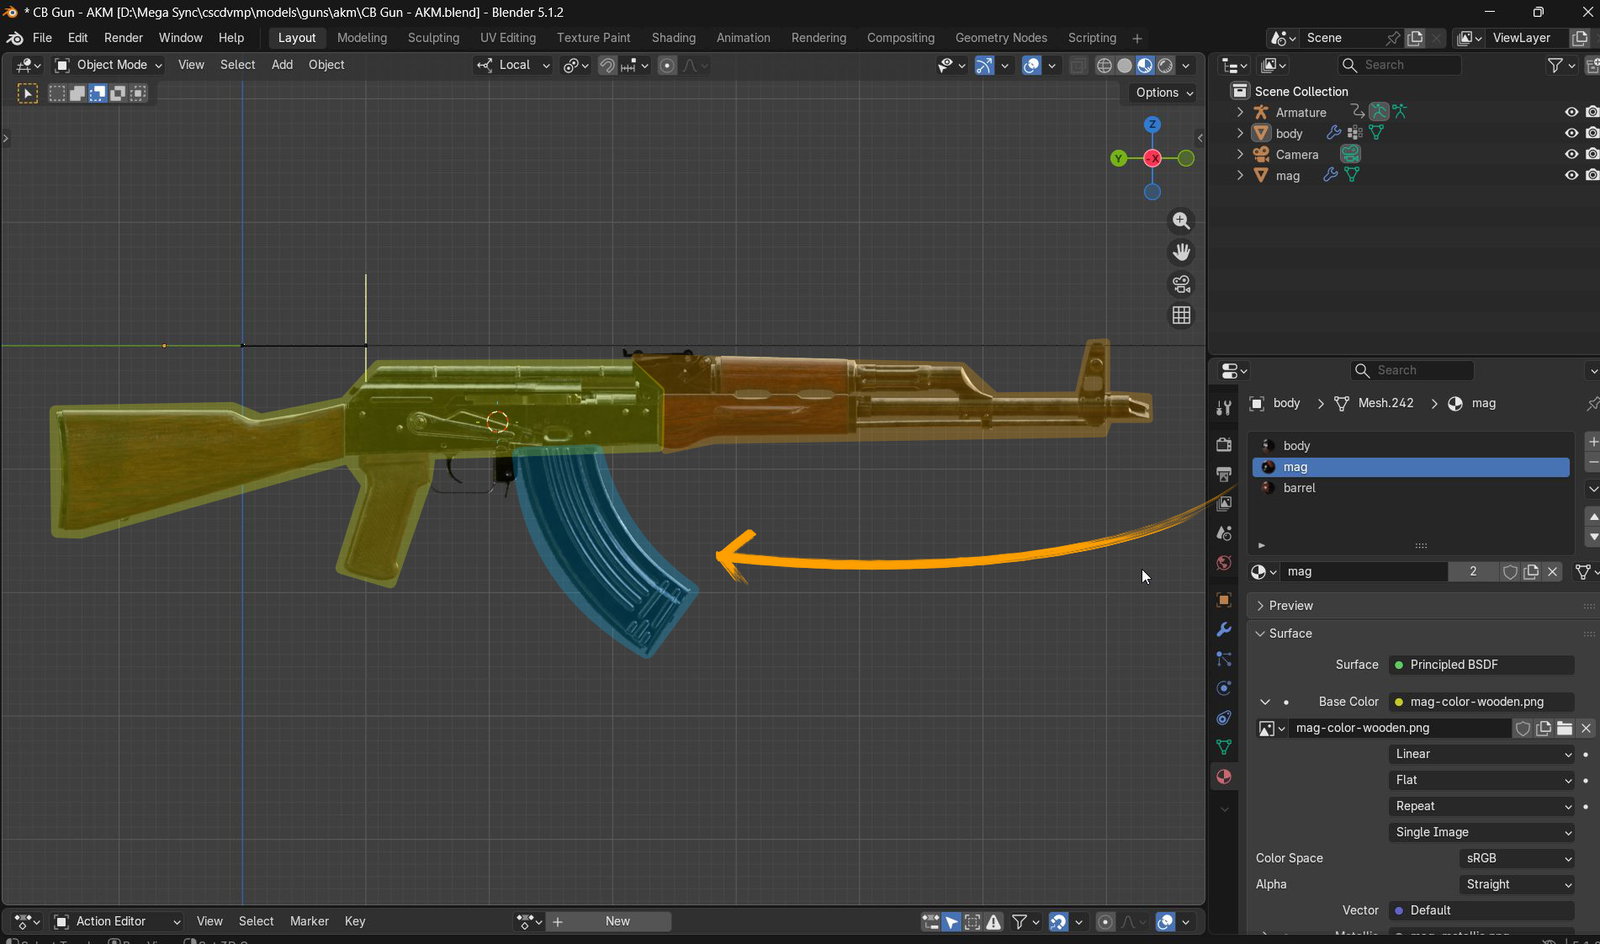1600x944 pixels.
Task: Open the Render menu
Action: pyautogui.click(x=123, y=38)
